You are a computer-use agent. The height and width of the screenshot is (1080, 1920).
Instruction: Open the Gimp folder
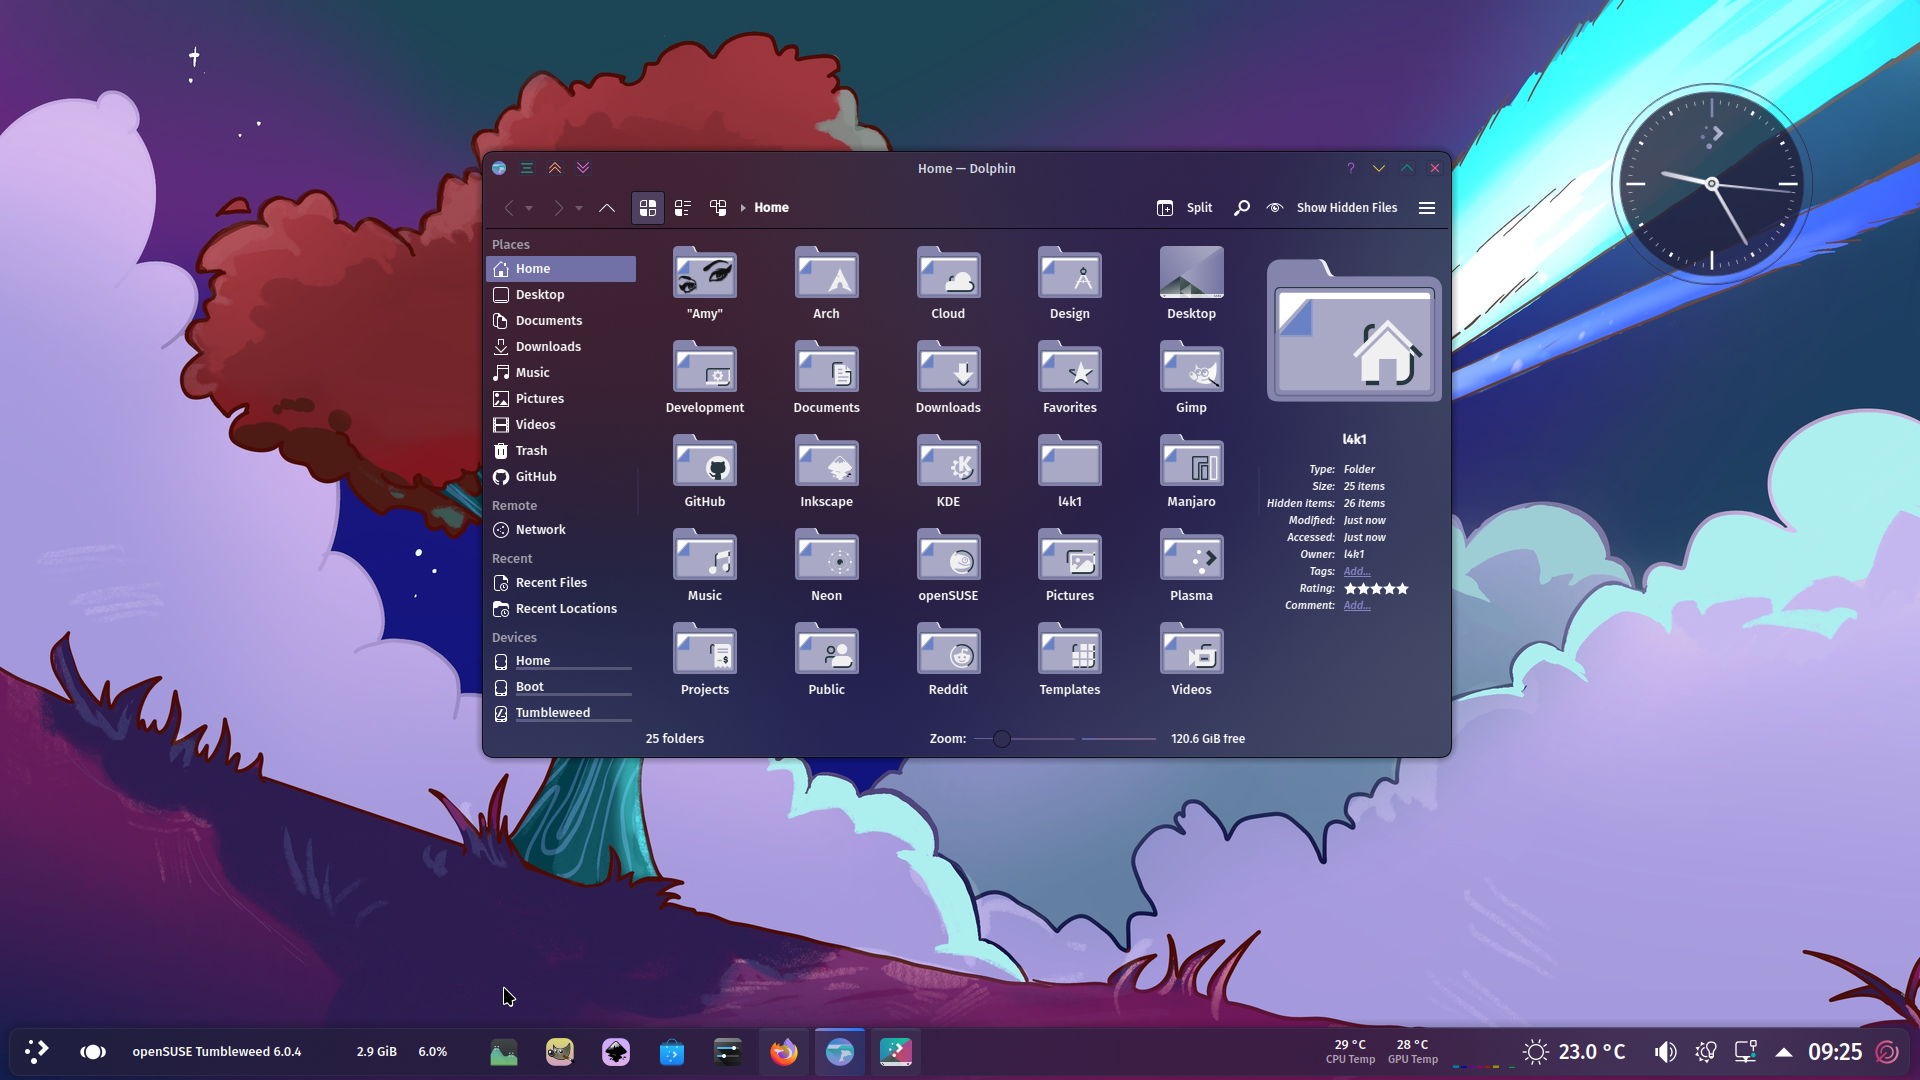pos(1191,378)
